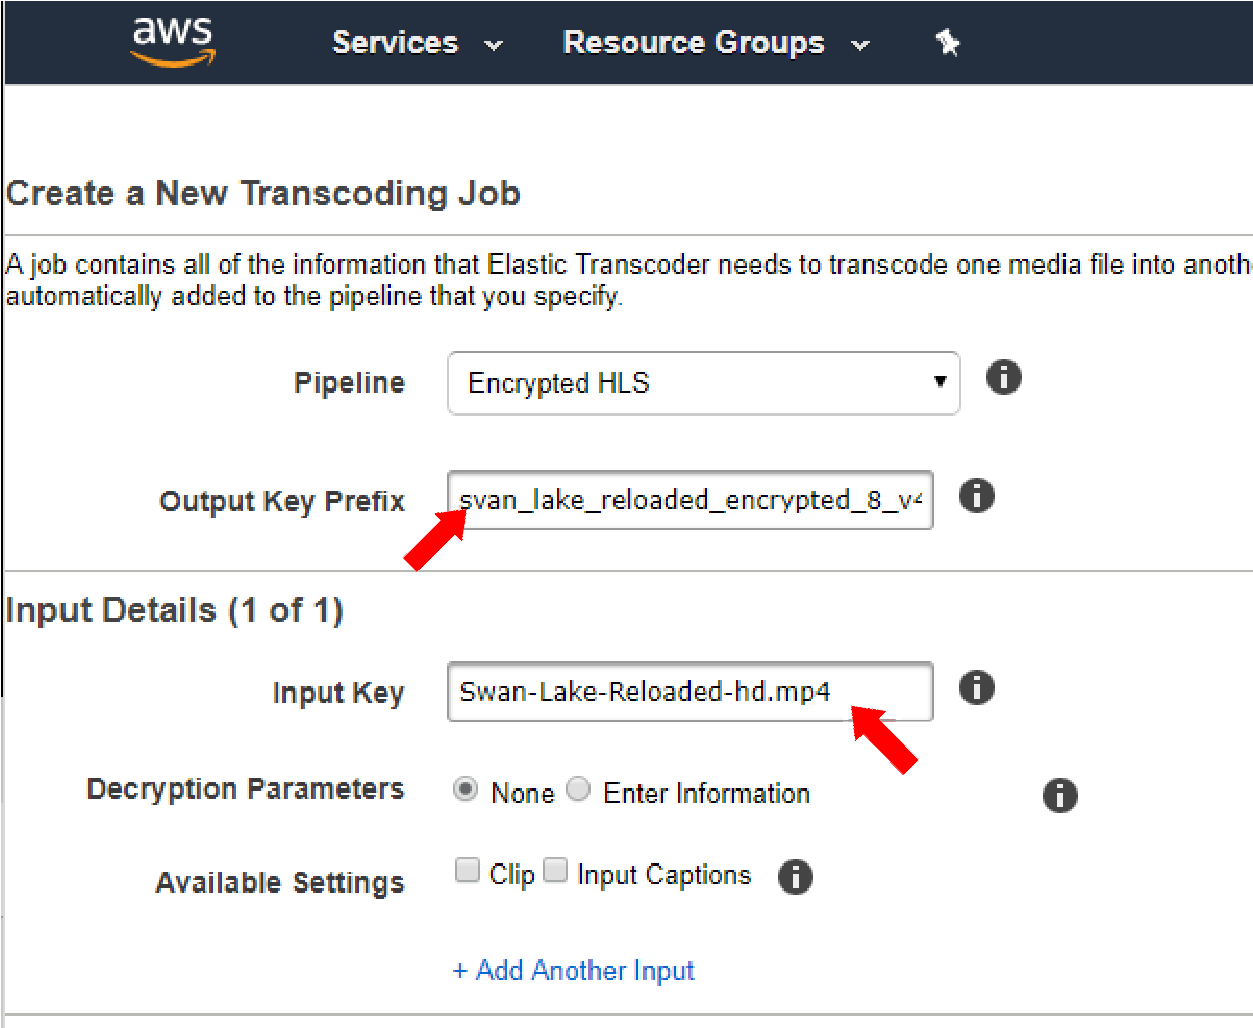1253x1028 pixels.
Task: Show info for Available Settings
Action: pos(795,877)
